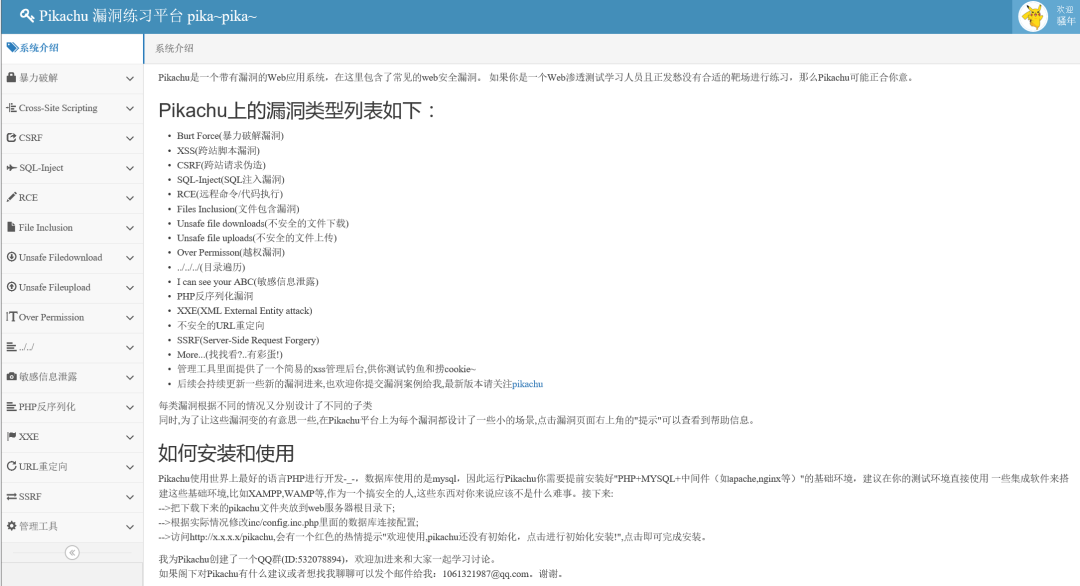Click the 不安全的URL重定向 list item
Image resolution: width=1080 pixels, height=586 pixels.
pyautogui.click(x=220, y=326)
